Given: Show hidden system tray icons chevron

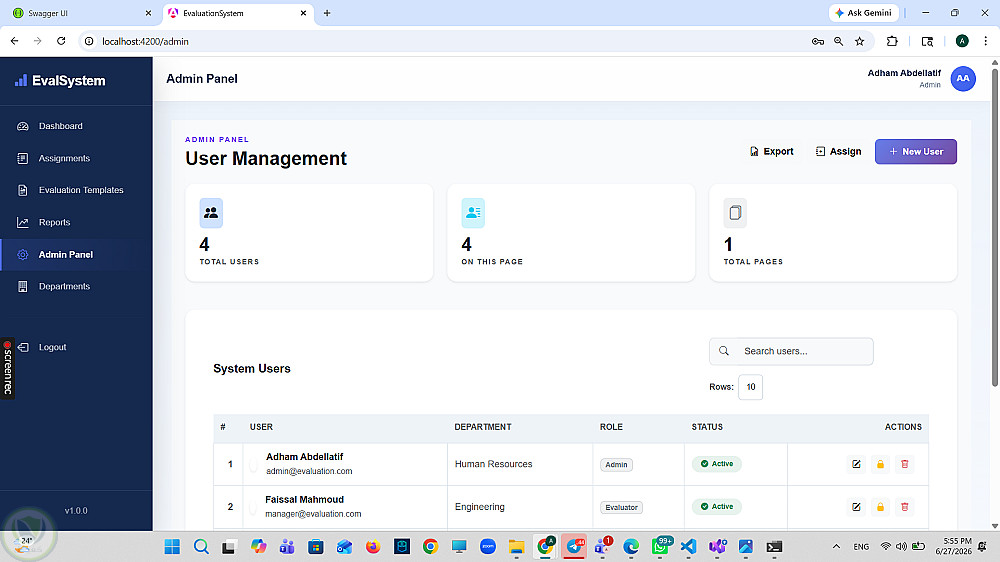Looking at the screenshot, I should point(836,547).
